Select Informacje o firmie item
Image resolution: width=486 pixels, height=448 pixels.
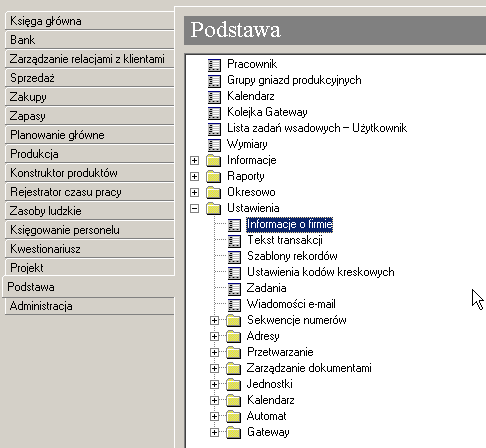tap(289, 224)
